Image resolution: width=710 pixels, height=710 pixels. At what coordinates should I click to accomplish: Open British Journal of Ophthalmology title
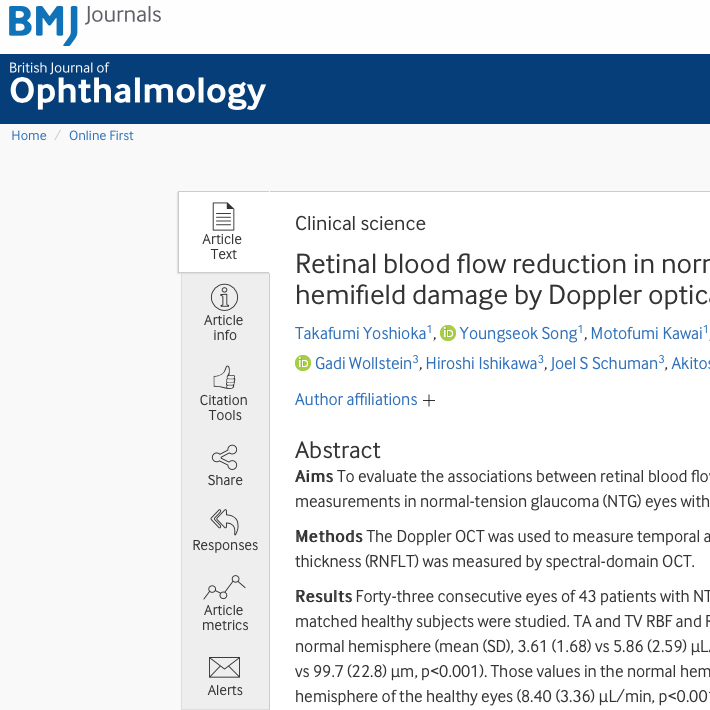[137, 87]
